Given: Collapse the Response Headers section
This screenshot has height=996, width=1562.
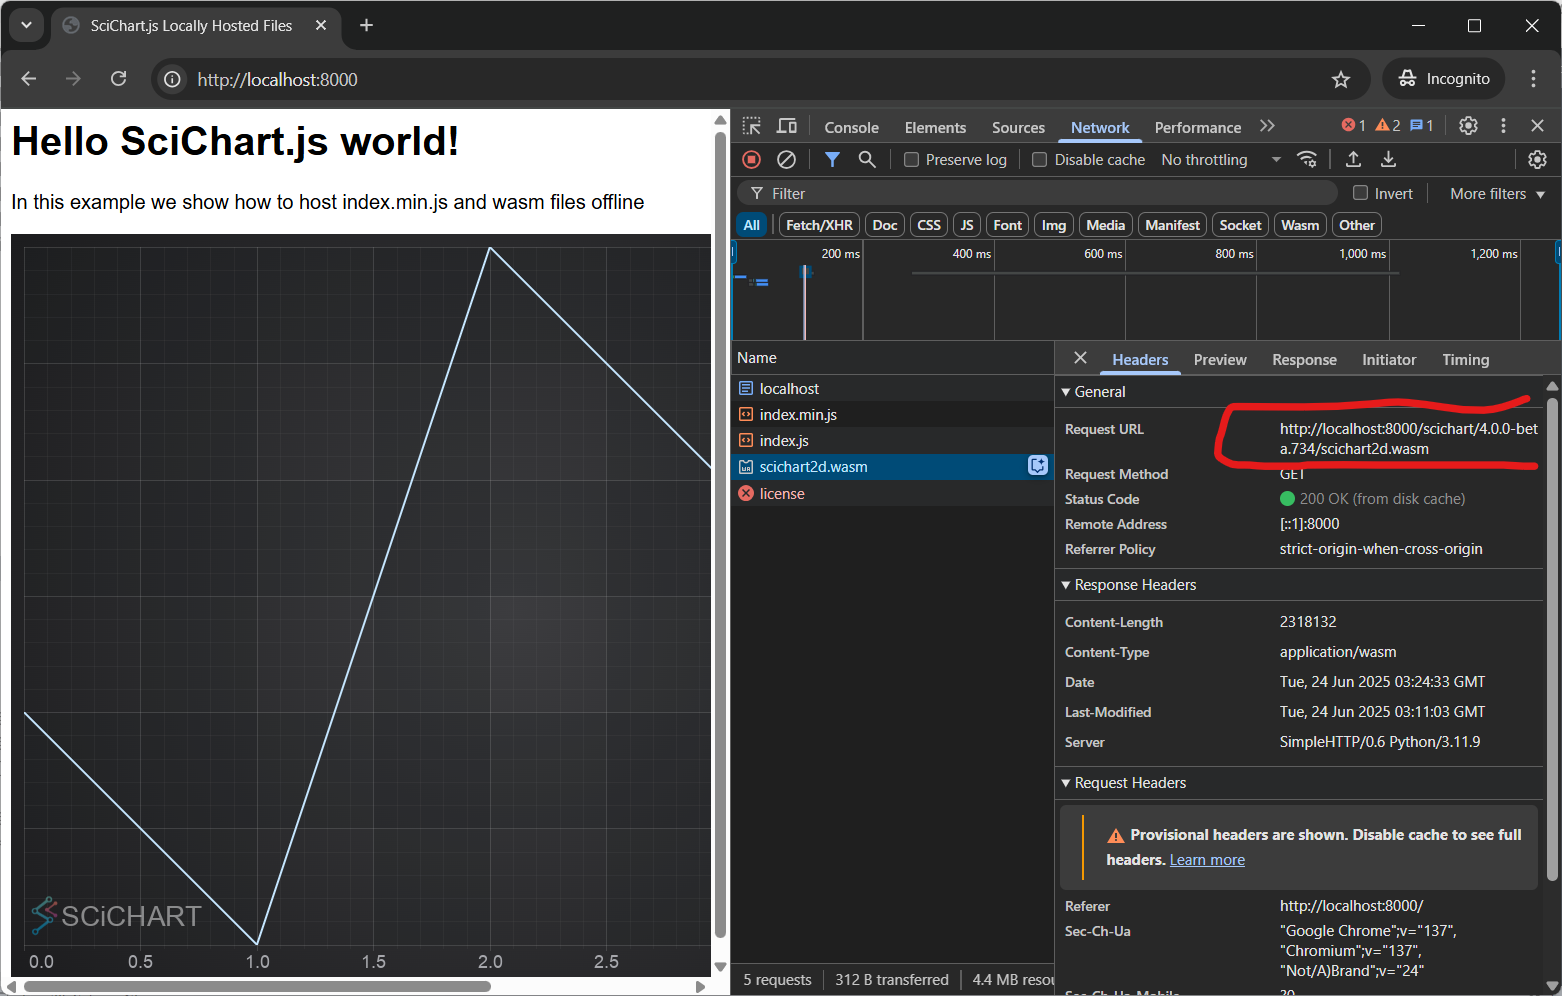Looking at the screenshot, I should point(1135,585).
